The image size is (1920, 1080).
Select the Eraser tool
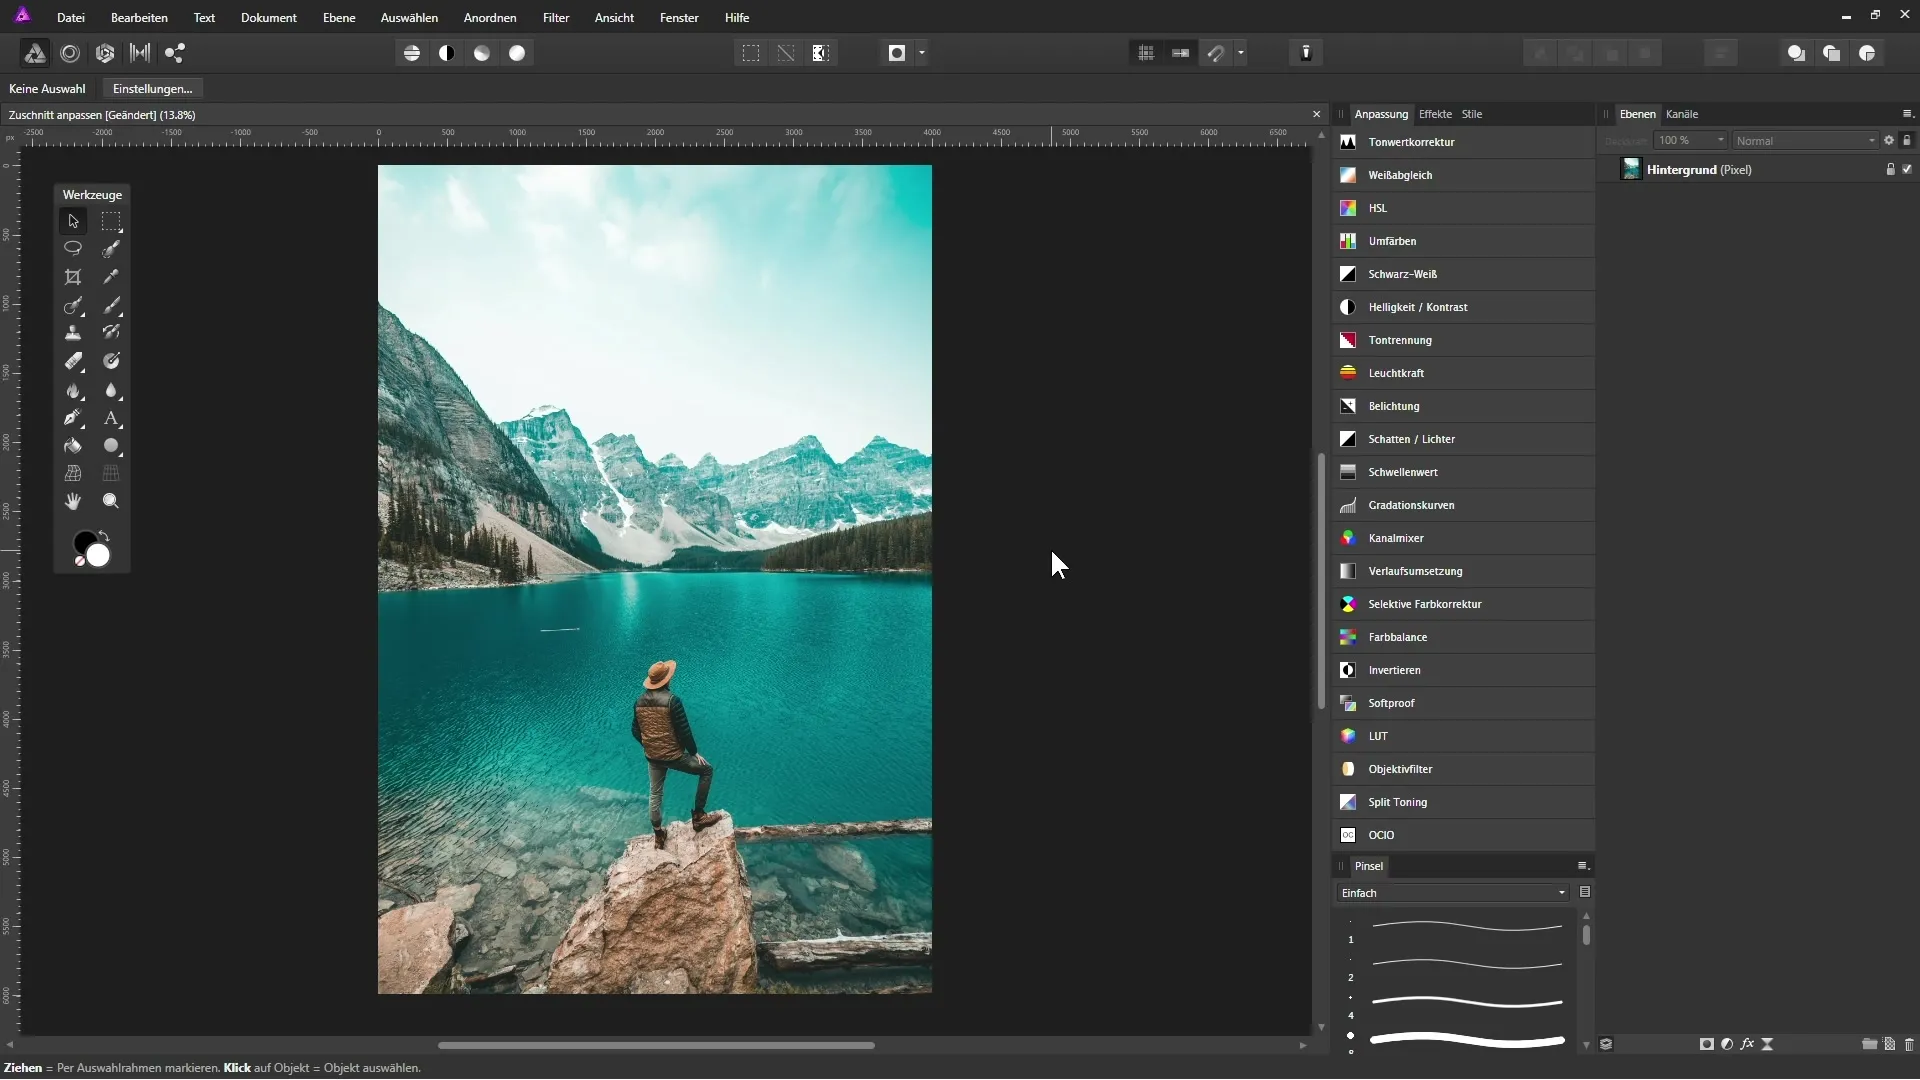[x=73, y=361]
